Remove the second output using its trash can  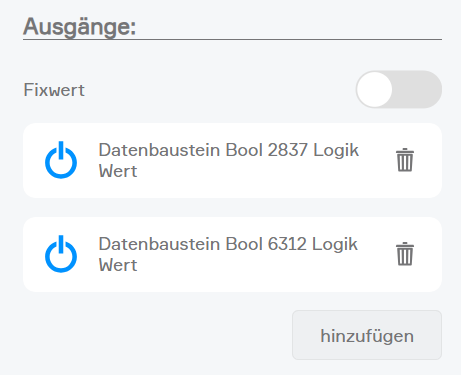405,254
